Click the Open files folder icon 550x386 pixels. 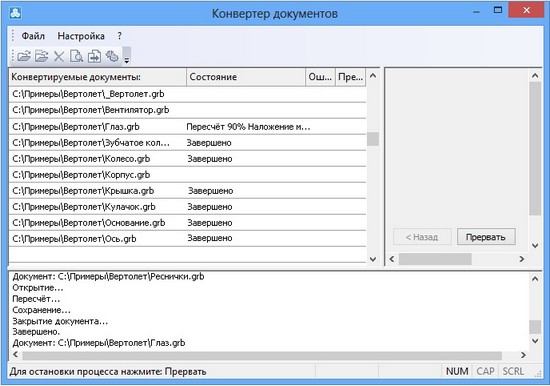[x=24, y=56]
